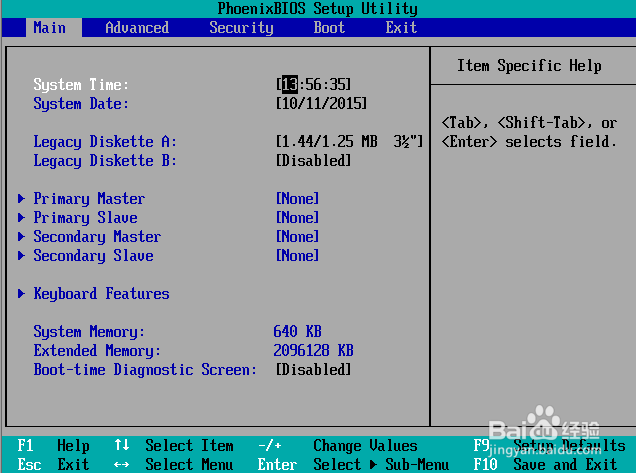Select the System Memory label
Image resolution: width=636 pixels, height=473 pixels.
[x=89, y=332]
